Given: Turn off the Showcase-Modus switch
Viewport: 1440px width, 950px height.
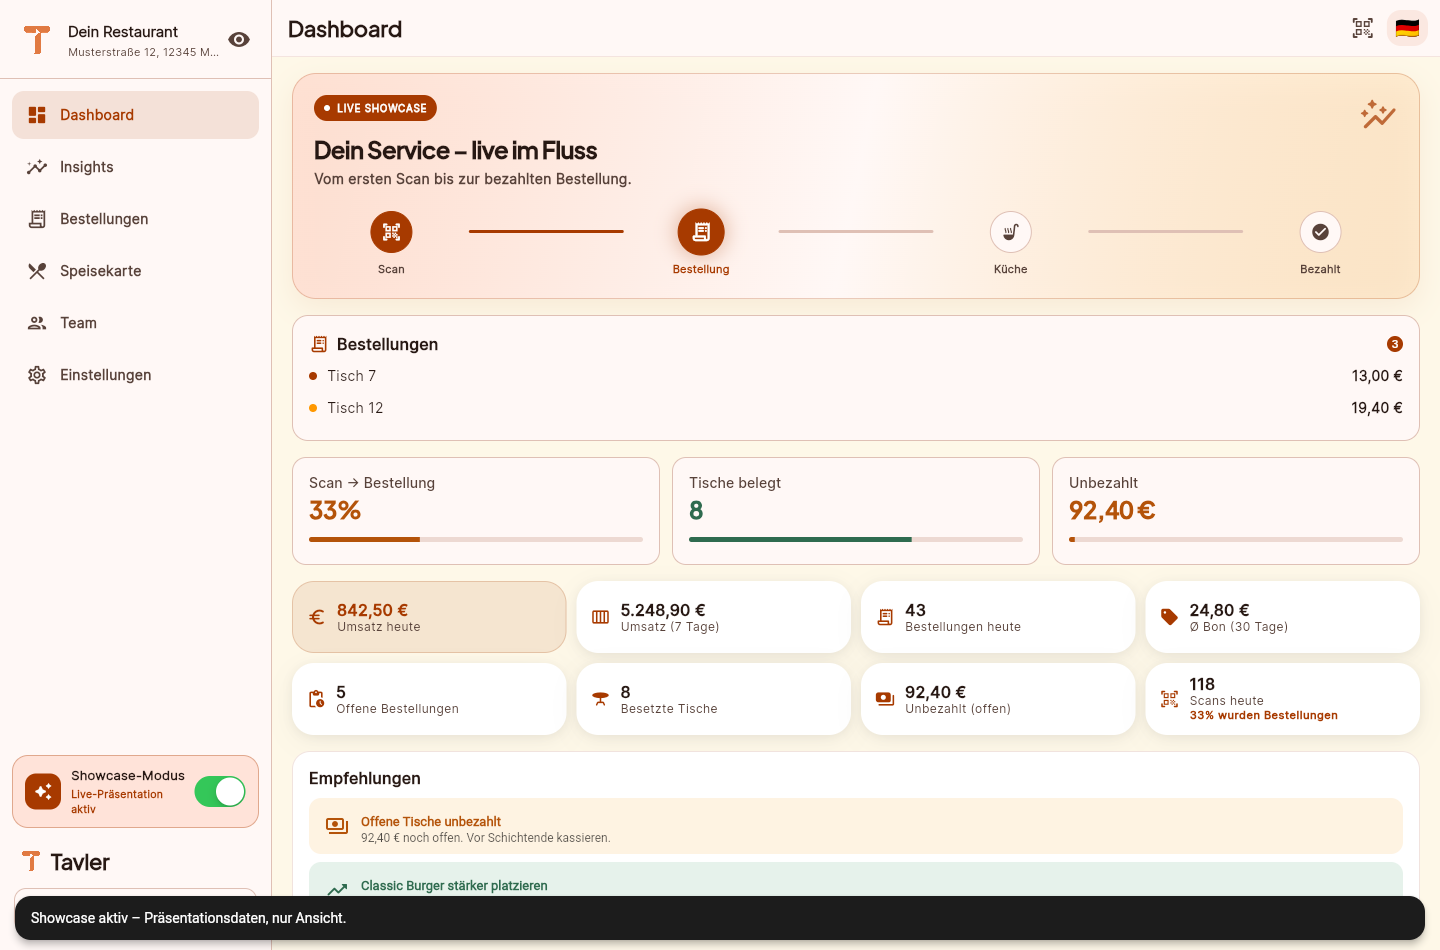Looking at the screenshot, I should (x=220, y=792).
